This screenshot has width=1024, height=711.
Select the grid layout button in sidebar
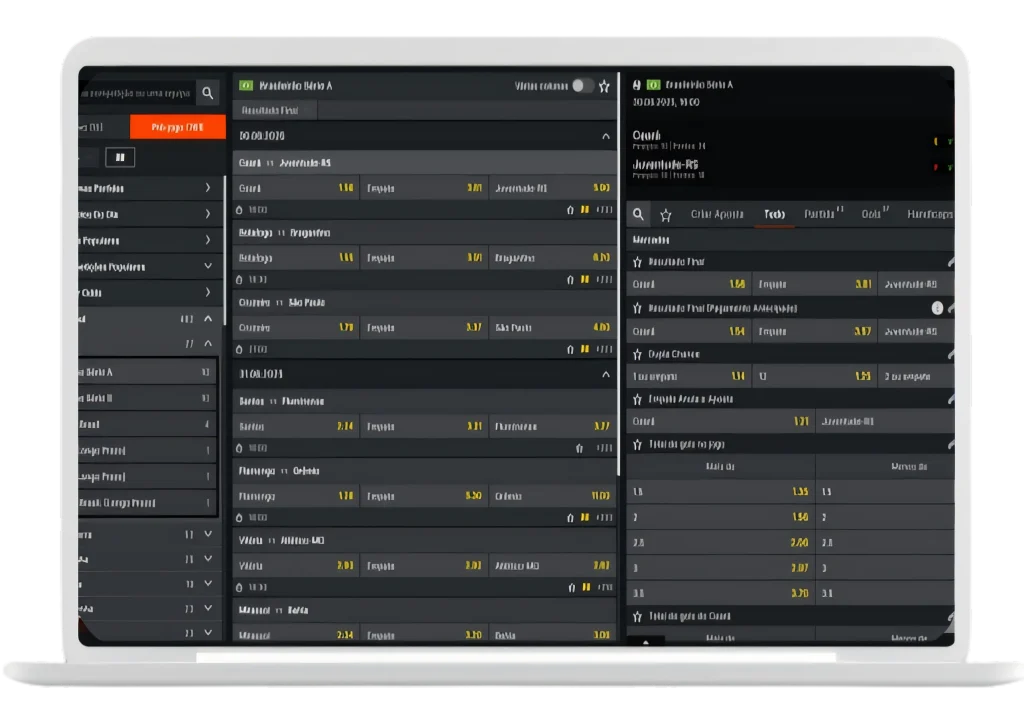120,157
